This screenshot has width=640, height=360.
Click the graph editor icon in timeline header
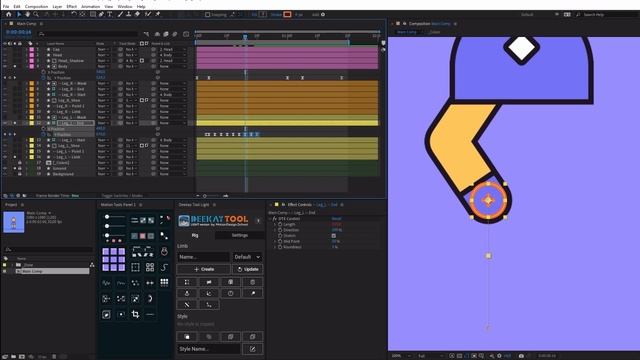point(186,34)
